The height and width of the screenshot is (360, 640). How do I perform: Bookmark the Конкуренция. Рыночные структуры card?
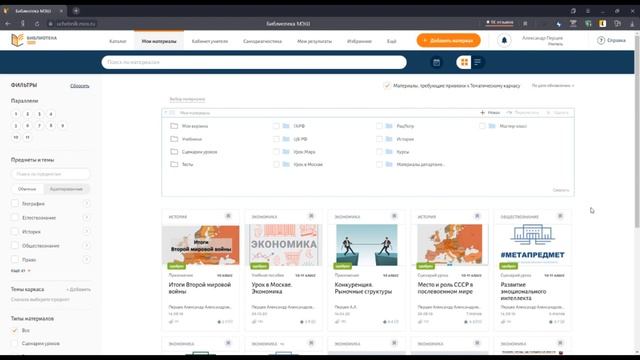coord(394,216)
